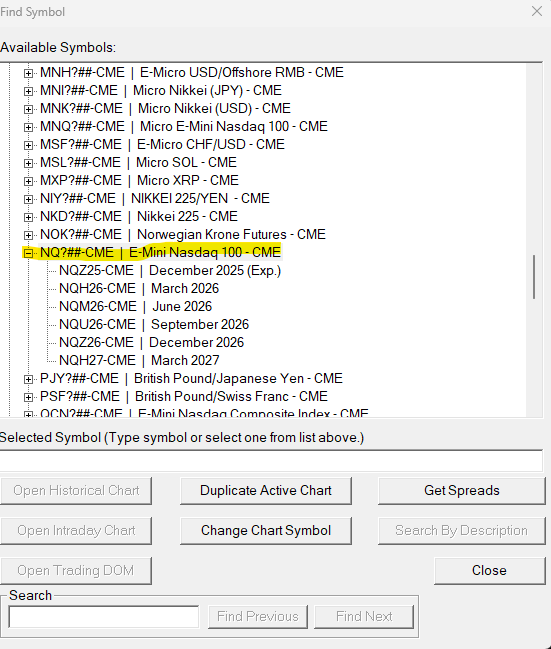Expand the PJY?##-CME British Pound/Japanese Yen node
The height and width of the screenshot is (649, 551).
28,379
